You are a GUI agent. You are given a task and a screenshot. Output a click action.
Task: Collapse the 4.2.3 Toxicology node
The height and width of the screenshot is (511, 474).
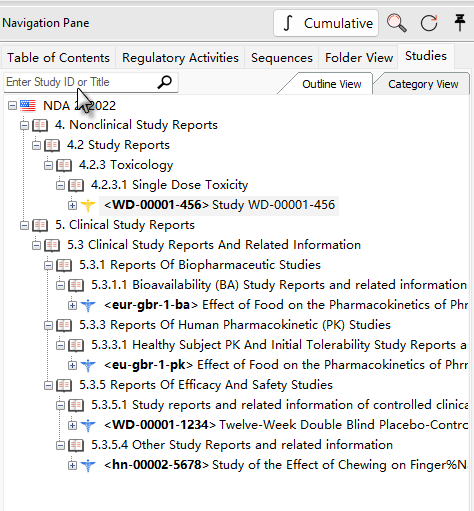48,166
